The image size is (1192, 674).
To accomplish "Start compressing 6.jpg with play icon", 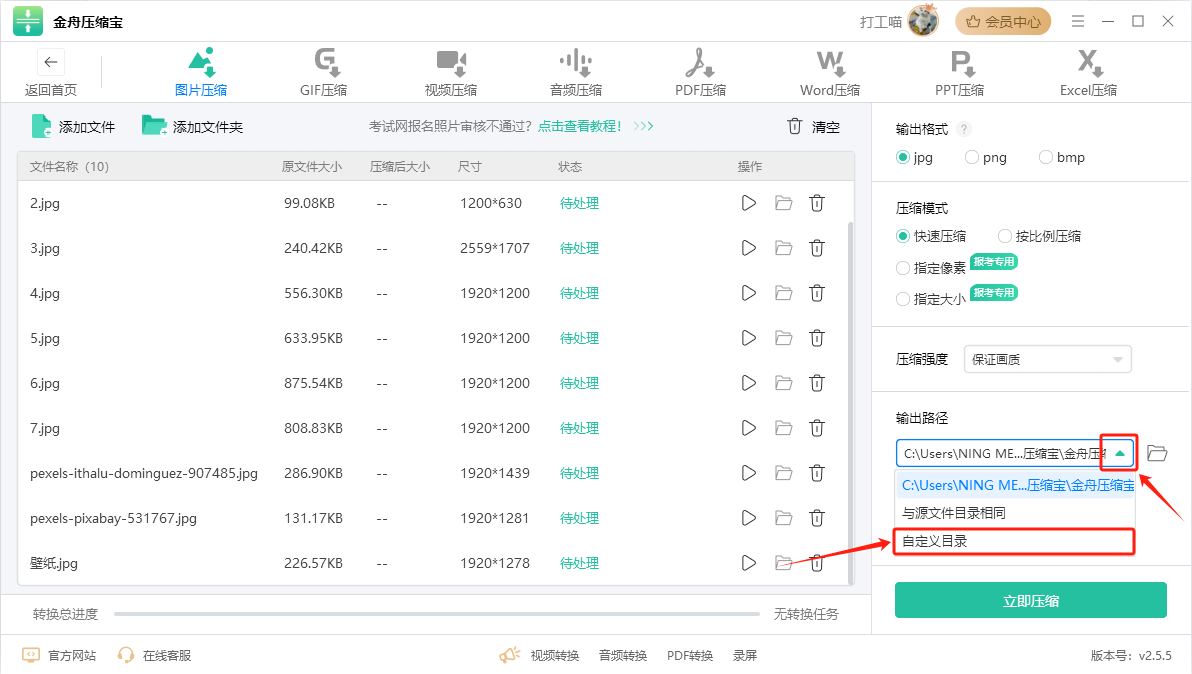I will 749,383.
